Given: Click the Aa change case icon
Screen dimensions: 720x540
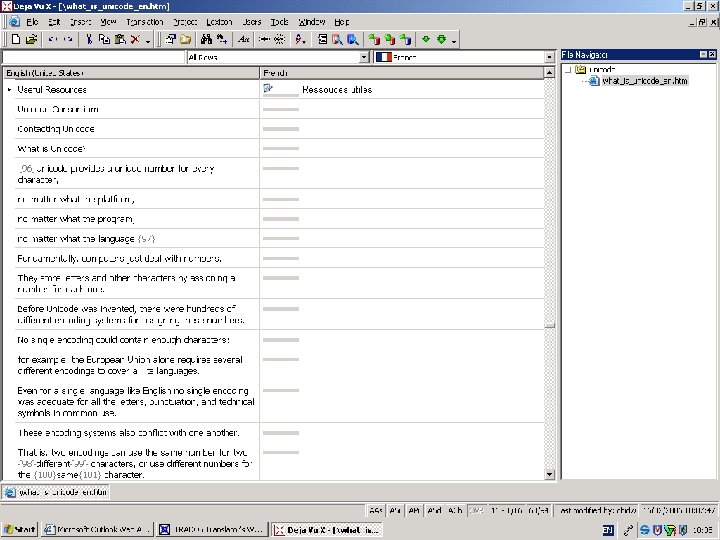Looking at the screenshot, I should [x=243, y=39].
